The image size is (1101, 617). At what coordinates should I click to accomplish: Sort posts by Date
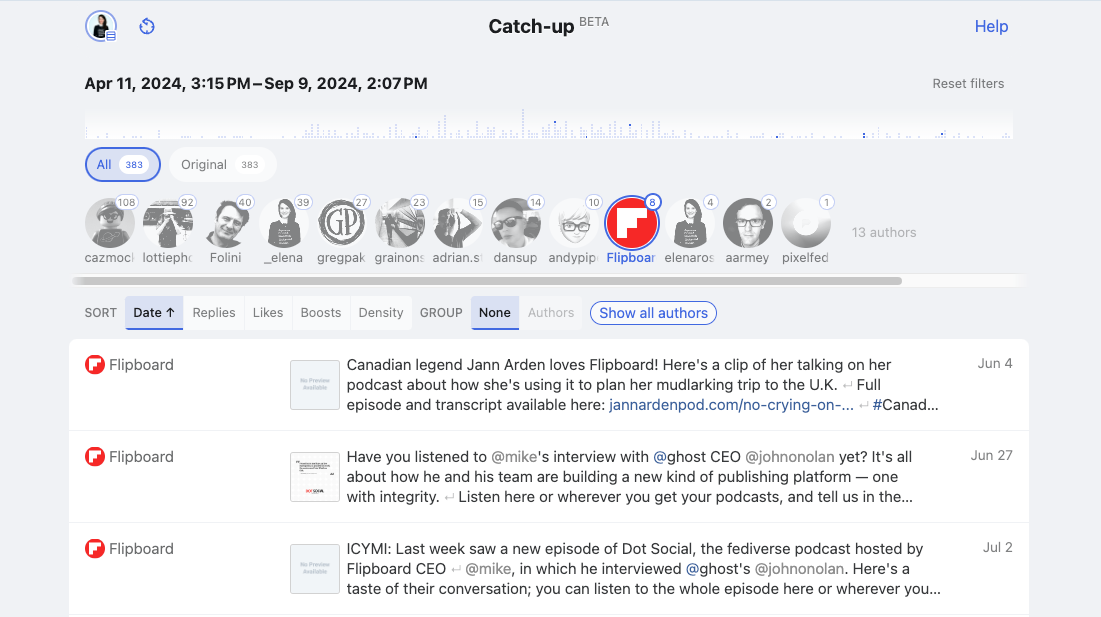(154, 313)
